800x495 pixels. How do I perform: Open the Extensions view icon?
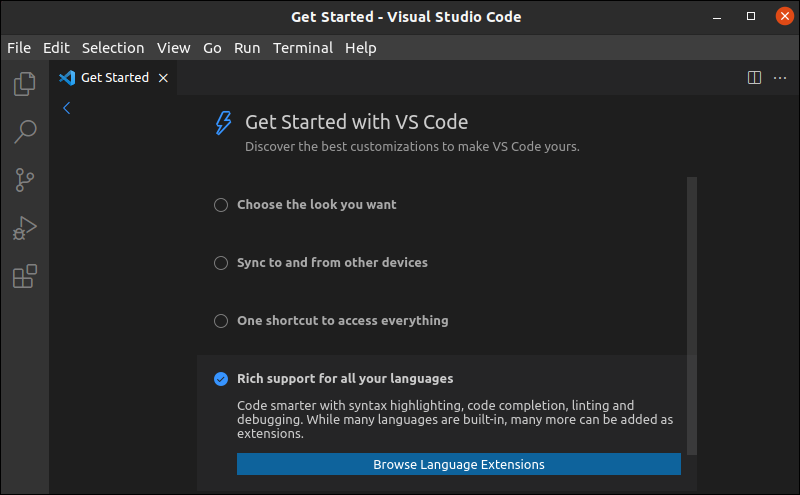point(24,276)
